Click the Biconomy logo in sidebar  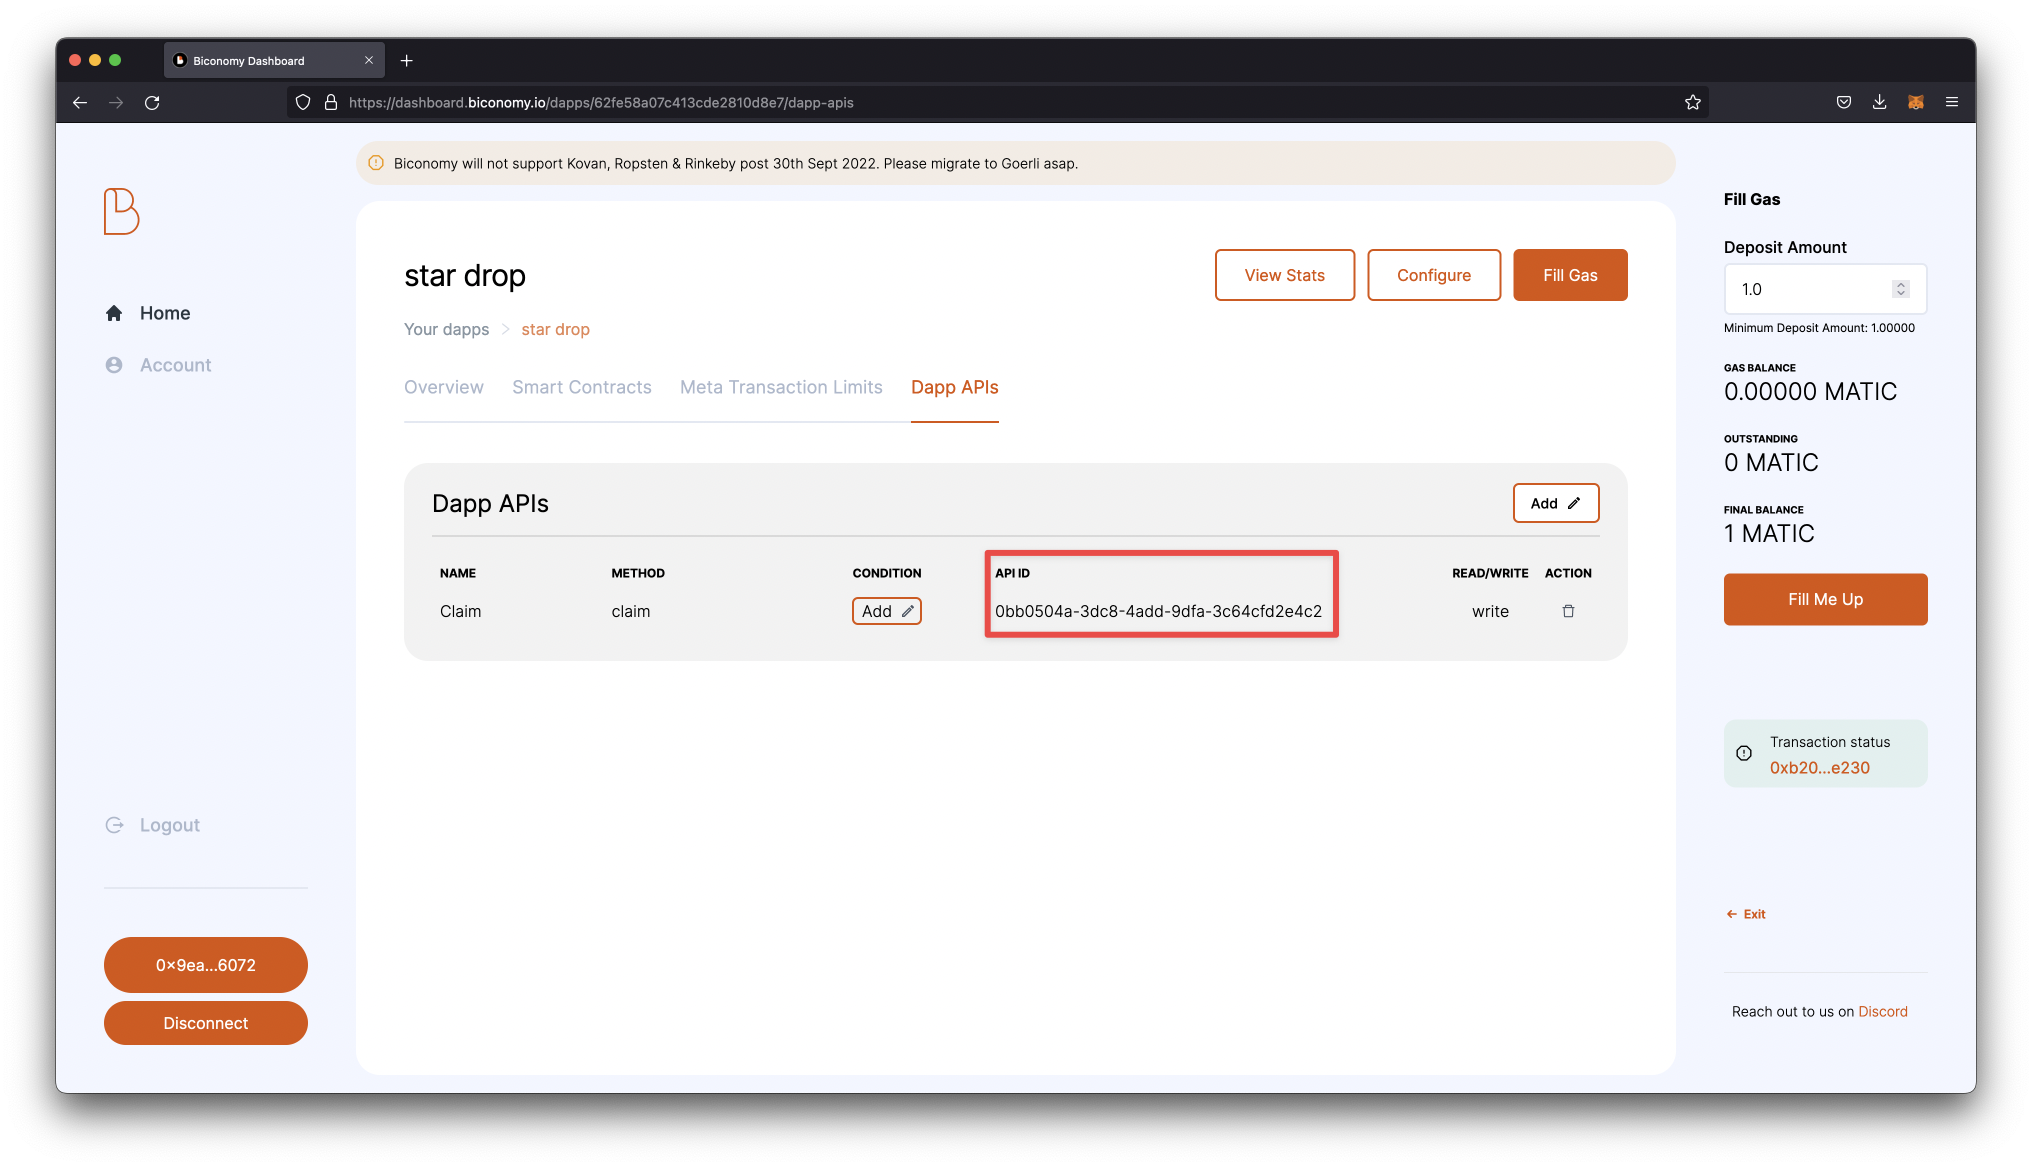(x=121, y=211)
